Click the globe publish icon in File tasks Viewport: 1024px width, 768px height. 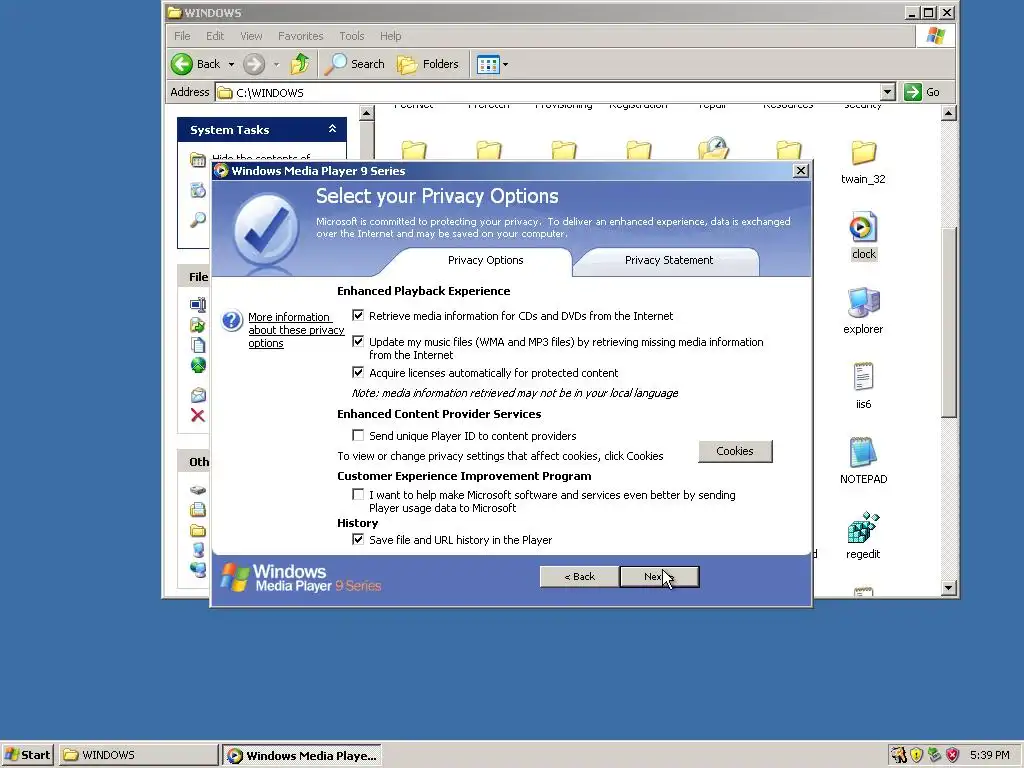[198, 365]
